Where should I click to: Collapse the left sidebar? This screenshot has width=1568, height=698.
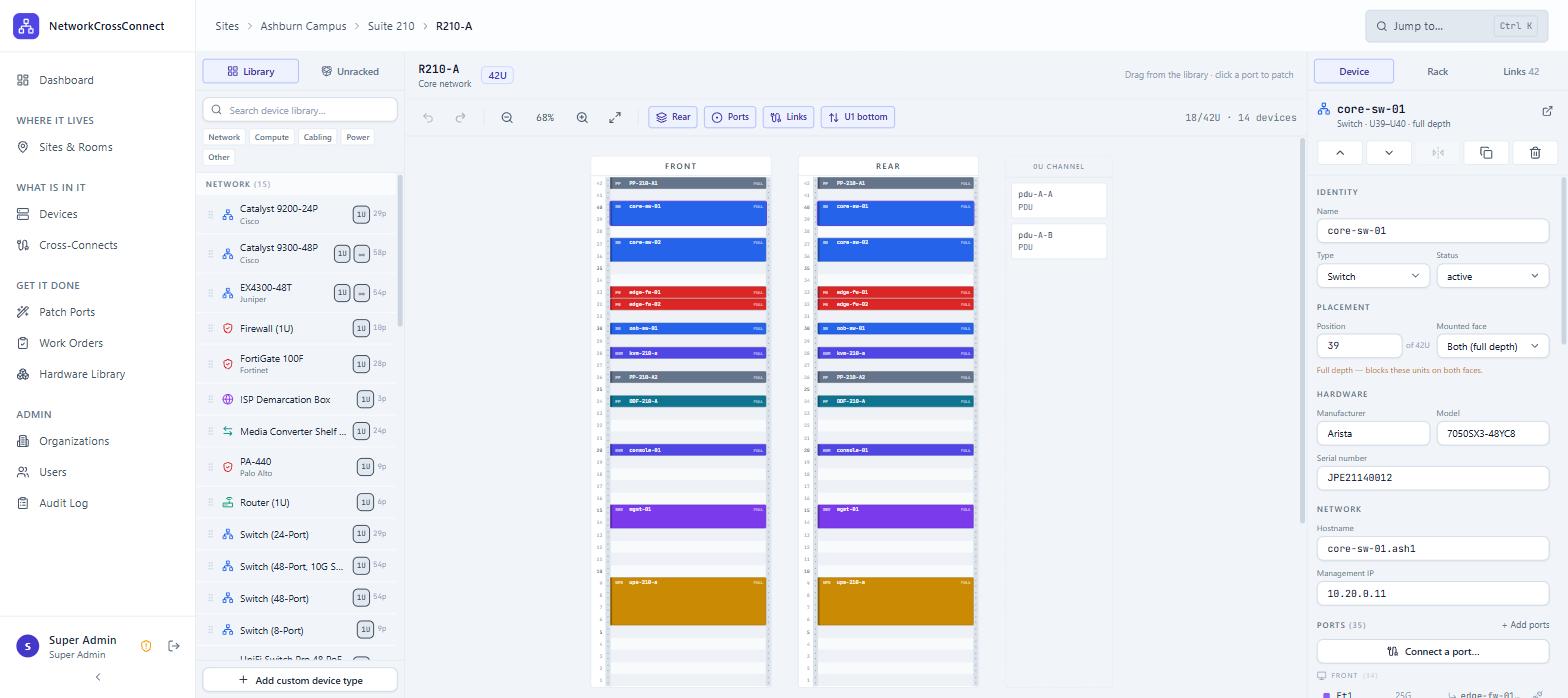(98, 677)
